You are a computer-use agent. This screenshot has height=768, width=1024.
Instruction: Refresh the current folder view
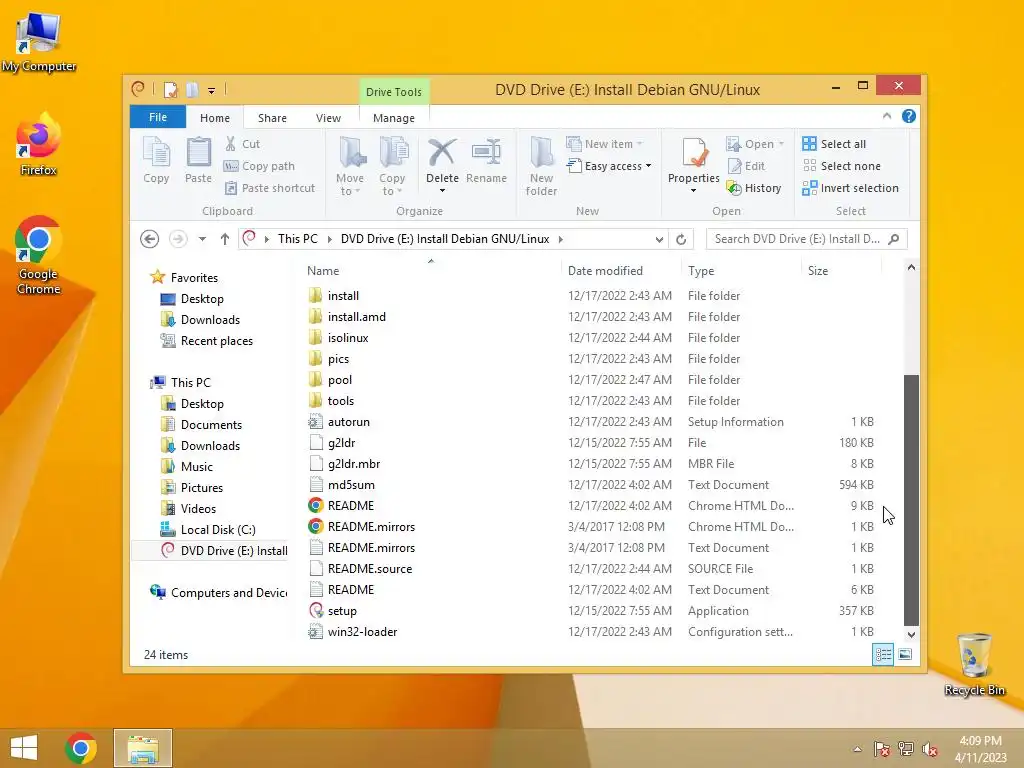(x=681, y=239)
